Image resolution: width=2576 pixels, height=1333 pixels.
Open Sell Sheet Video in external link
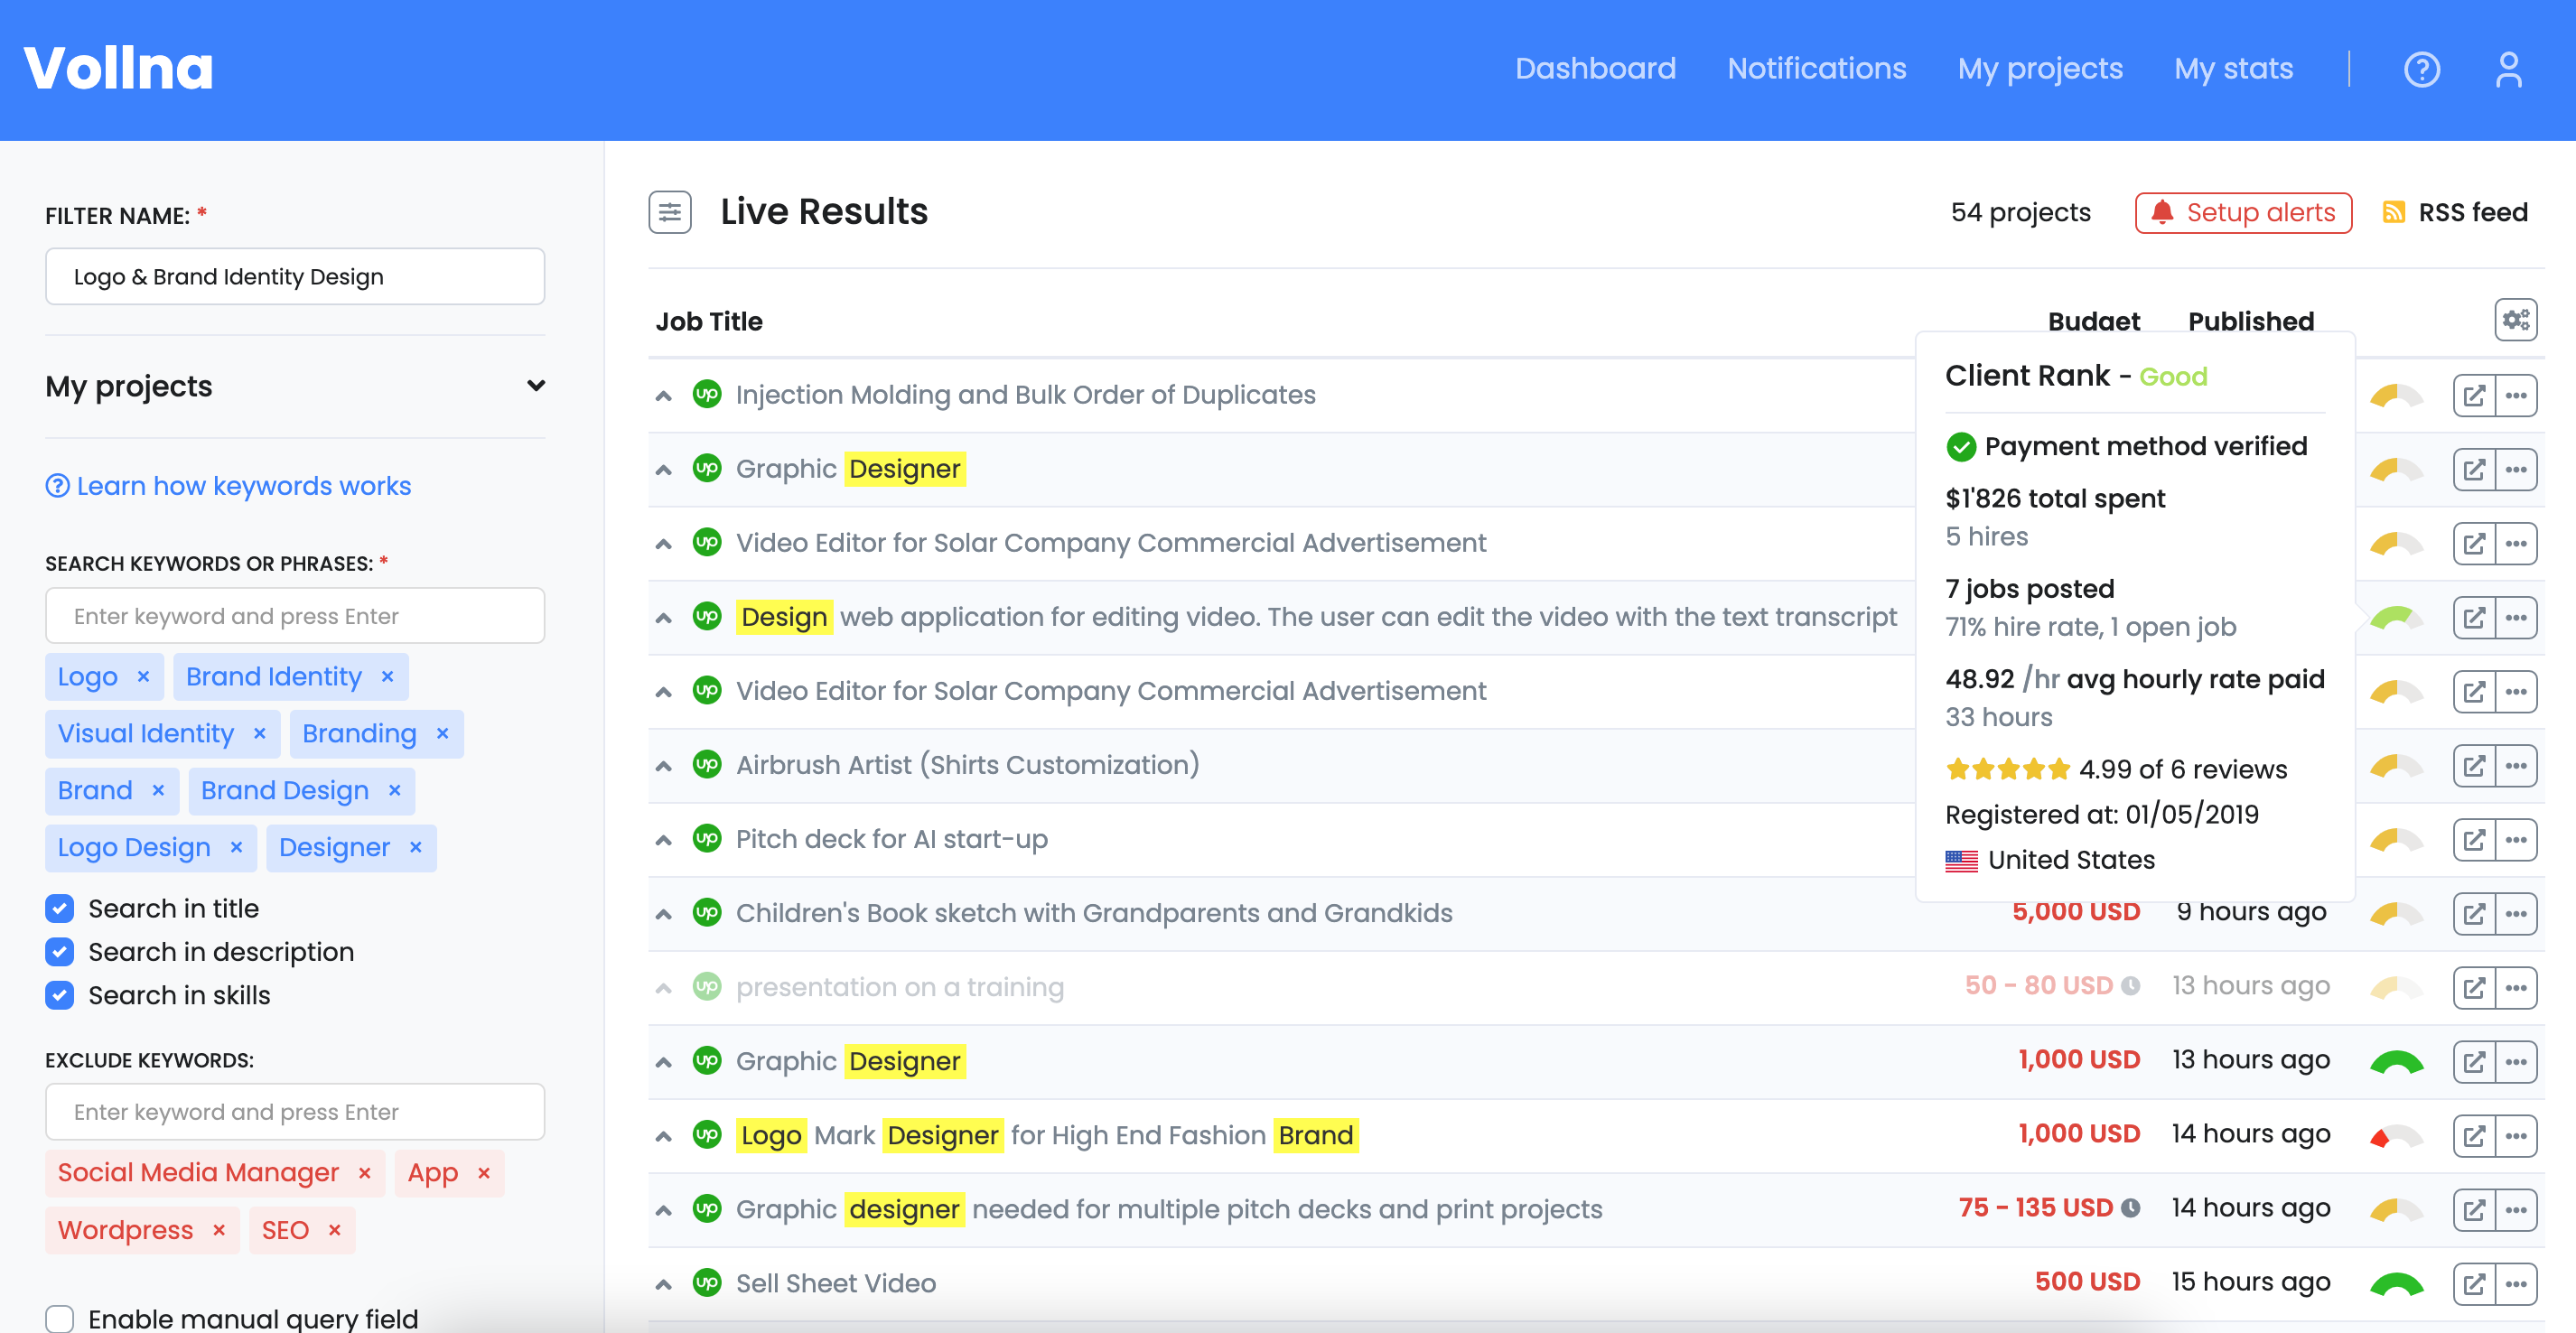point(2473,1283)
